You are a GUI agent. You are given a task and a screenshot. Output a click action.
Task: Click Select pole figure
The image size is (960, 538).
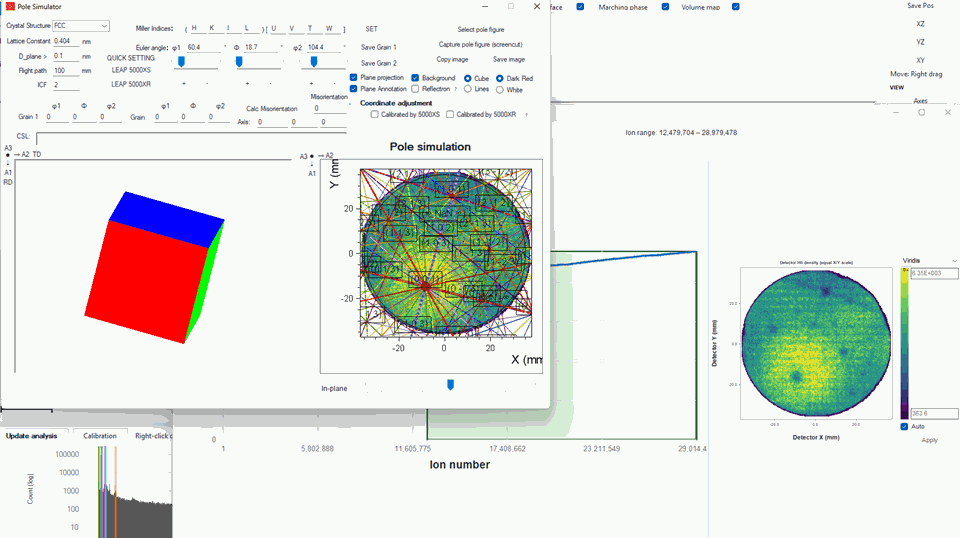tap(481, 29)
